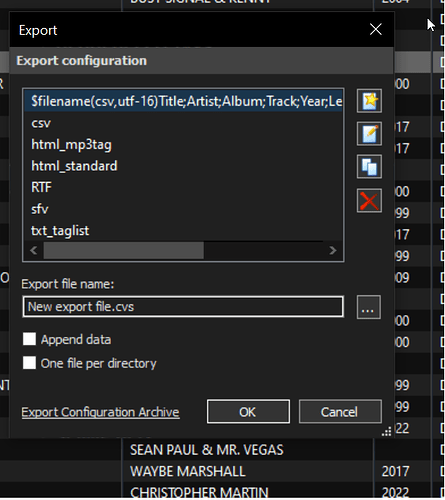Click the Copy export configuration icon
This screenshot has height=500, width=445.
click(x=369, y=166)
